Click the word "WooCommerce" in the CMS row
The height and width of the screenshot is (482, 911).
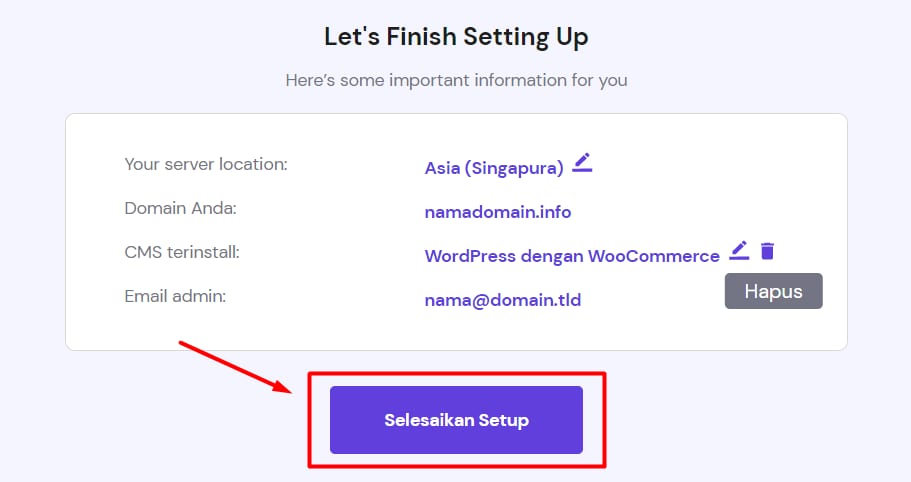[653, 256]
